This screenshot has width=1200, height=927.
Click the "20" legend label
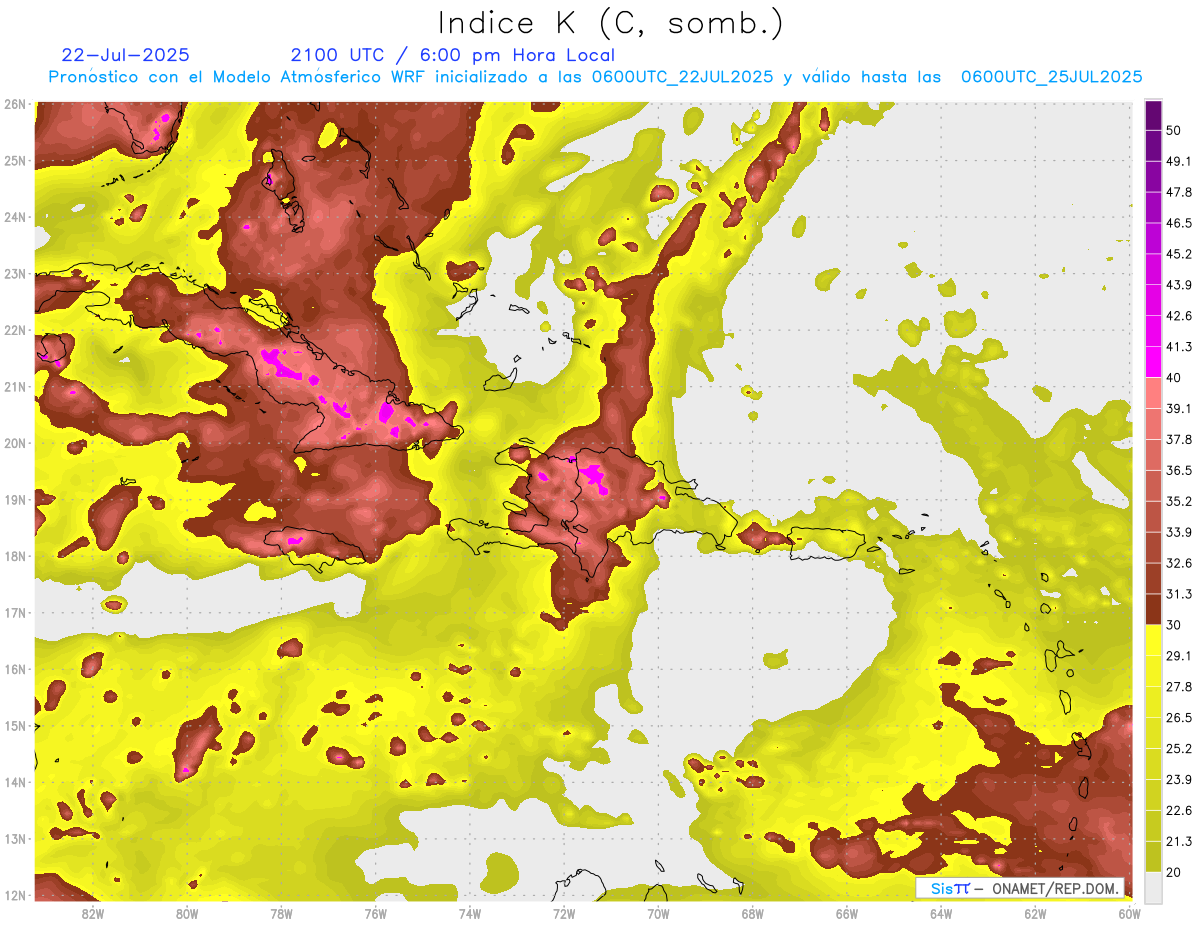click(1174, 872)
